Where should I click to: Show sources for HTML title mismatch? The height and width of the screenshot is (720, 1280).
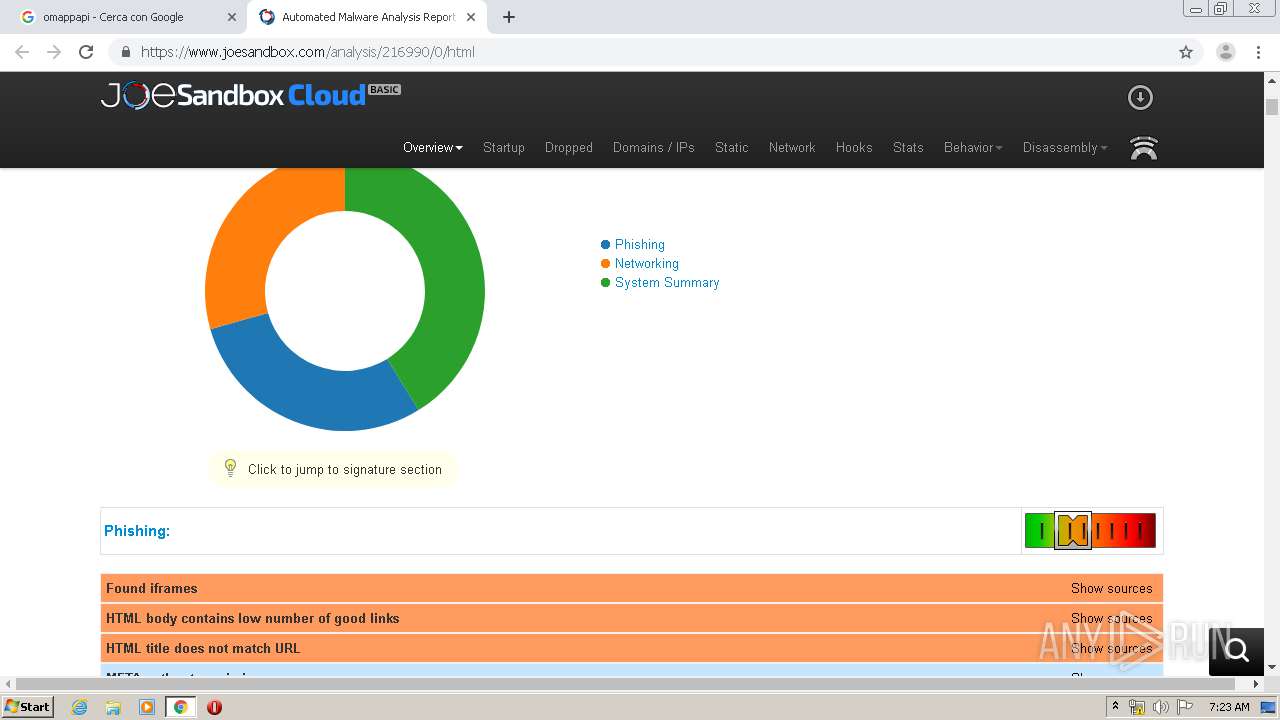(x=1111, y=648)
